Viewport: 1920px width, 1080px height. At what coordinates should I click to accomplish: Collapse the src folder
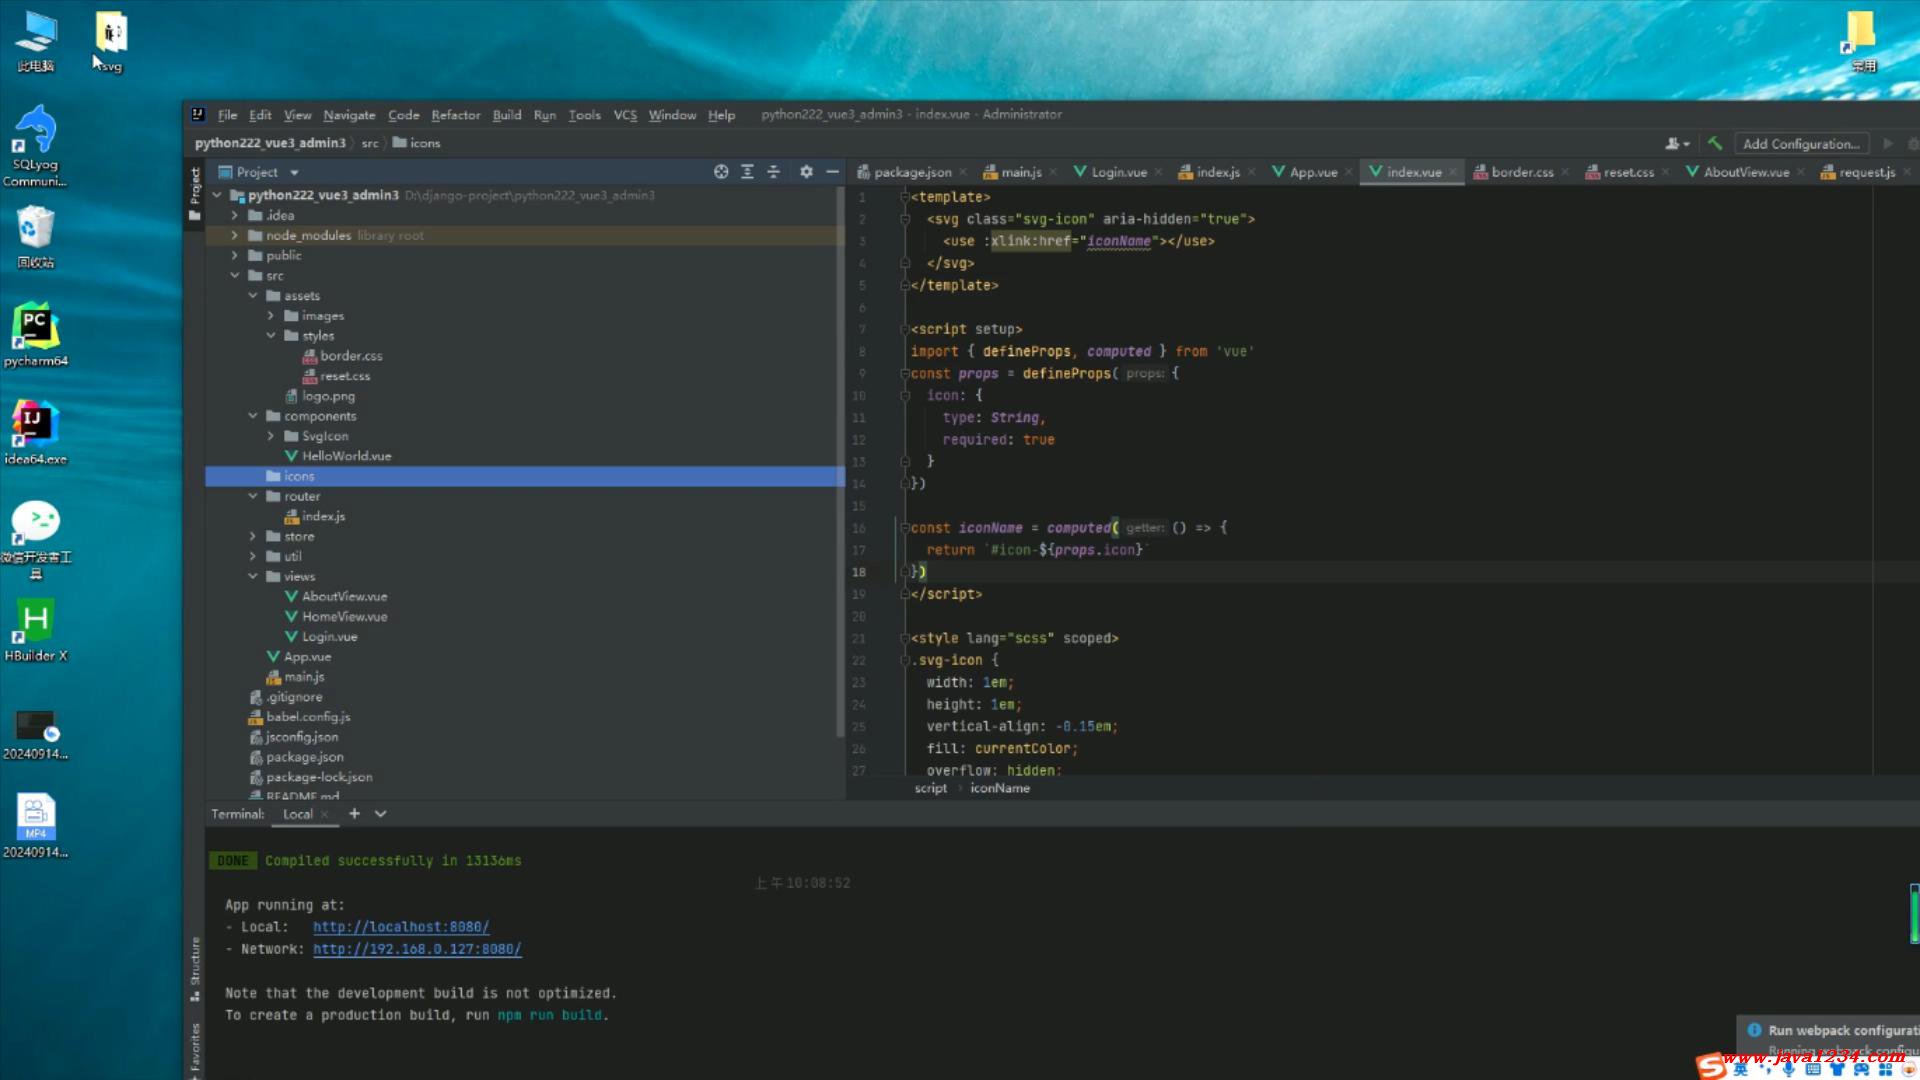[x=234, y=275]
